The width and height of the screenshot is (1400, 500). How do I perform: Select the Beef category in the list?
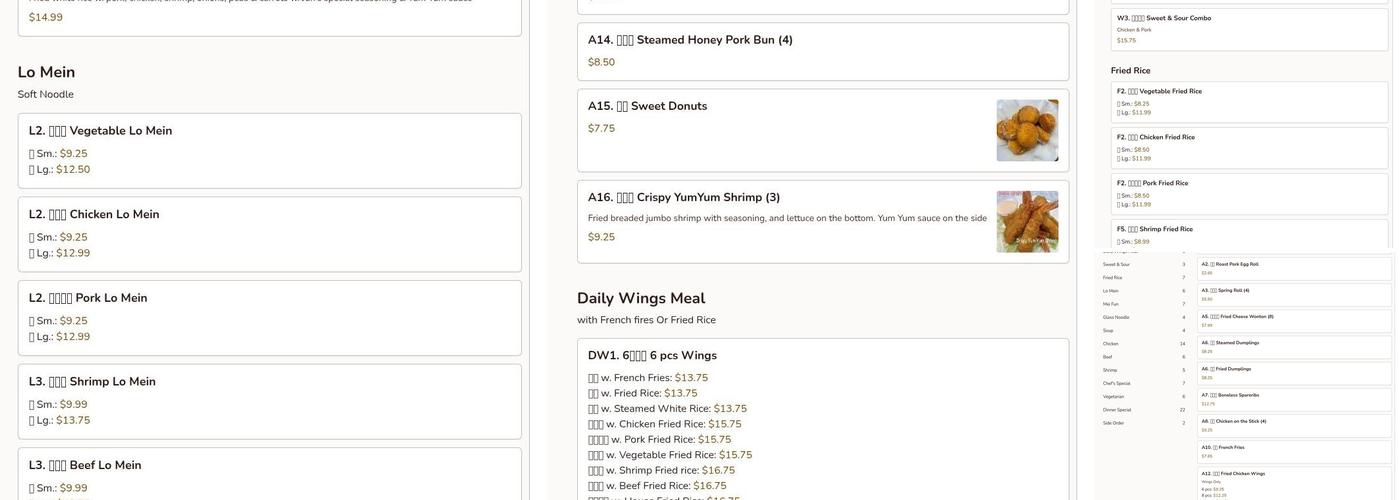pos(1107,357)
